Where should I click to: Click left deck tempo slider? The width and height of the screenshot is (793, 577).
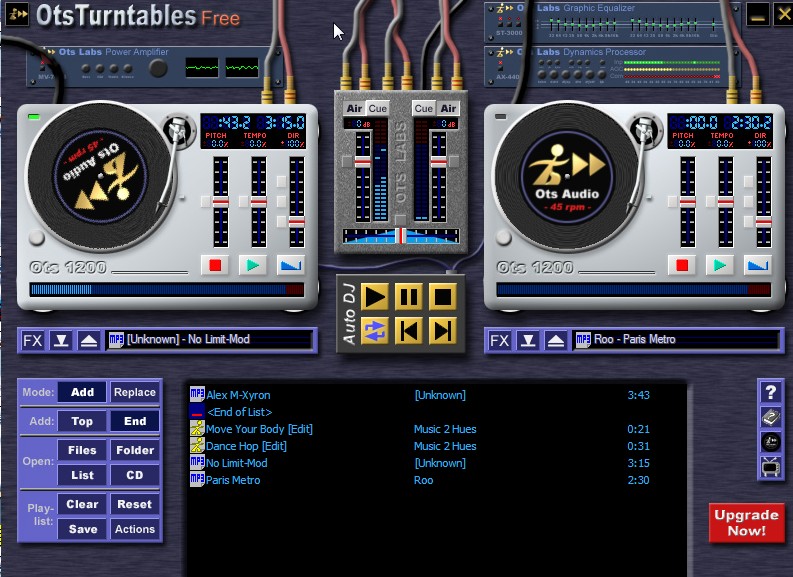click(258, 202)
